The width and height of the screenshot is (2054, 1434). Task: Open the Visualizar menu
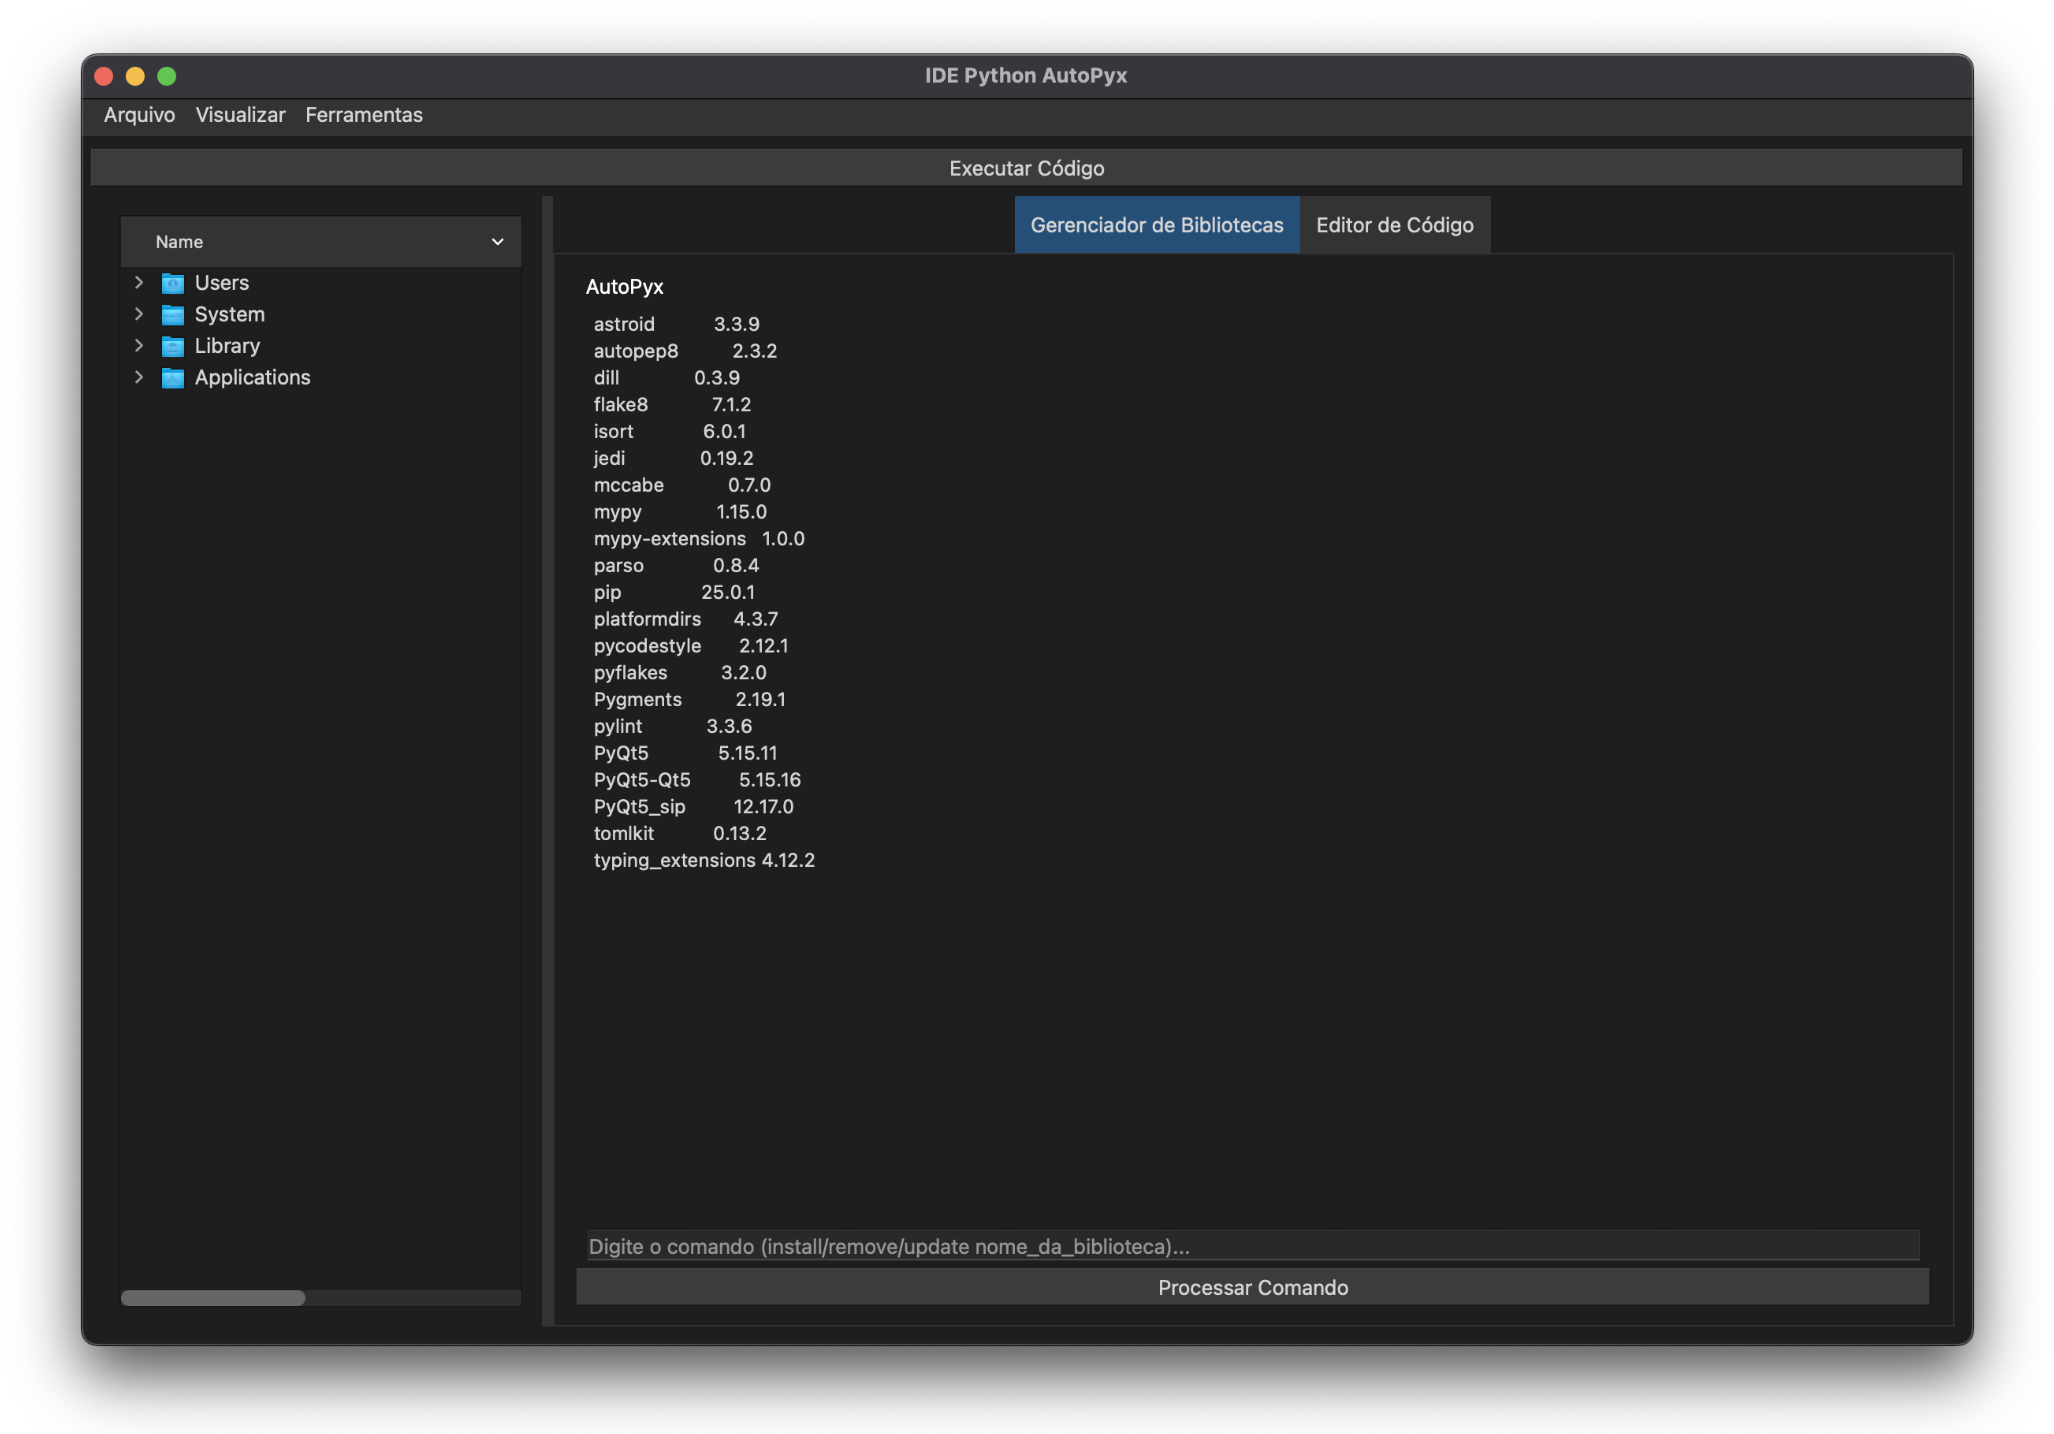click(x=240, y=115)
